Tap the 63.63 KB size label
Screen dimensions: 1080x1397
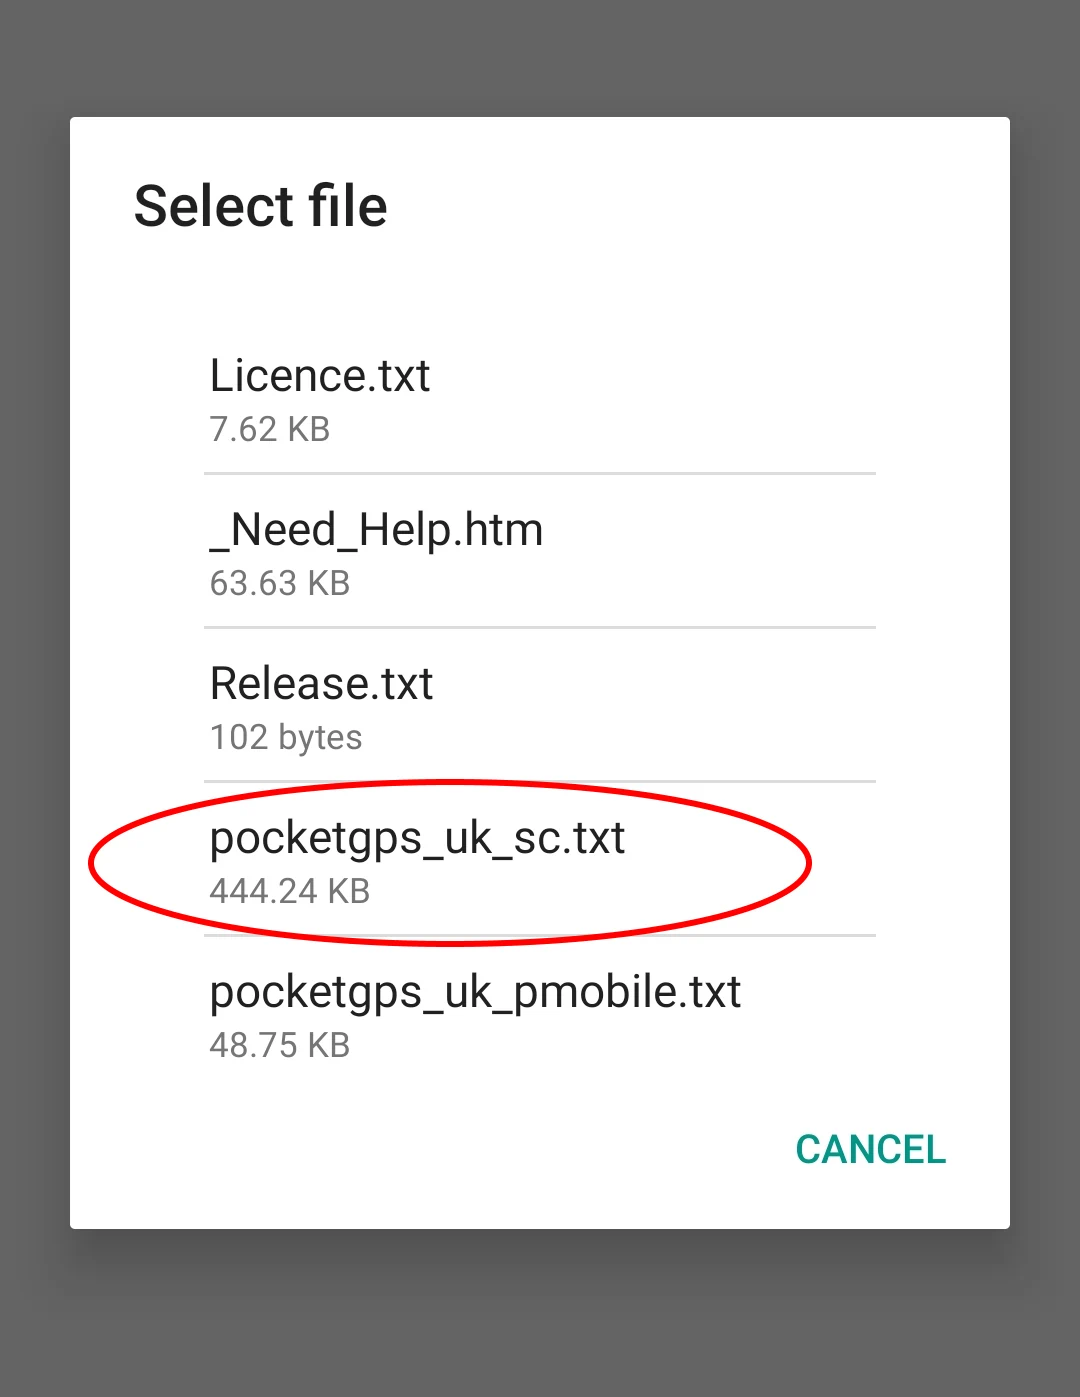[x=280, y=584]
